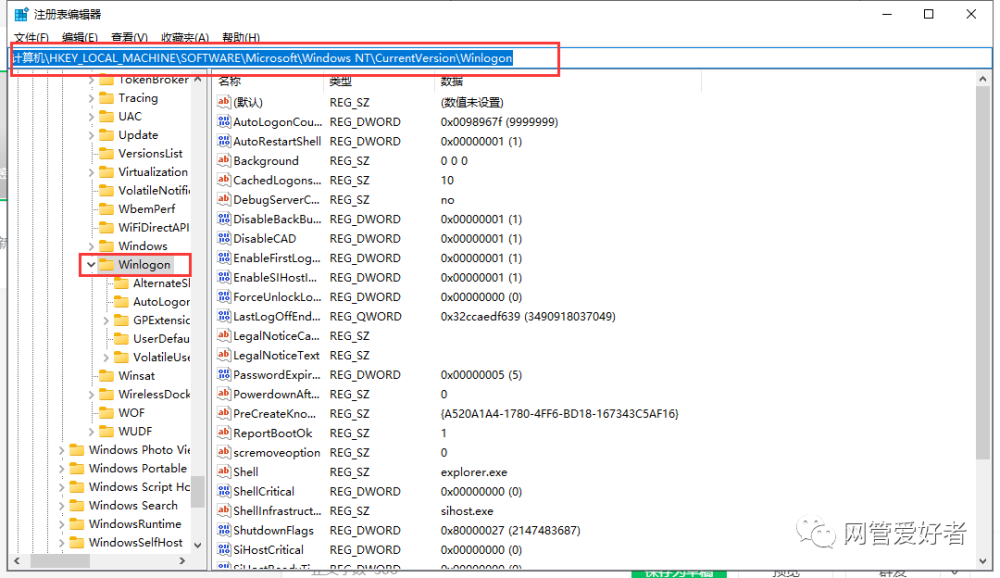Open the 查看(V) menu
Viewport: 1000px width, 578px height.
pyautogui.click(x=129, y=38)
